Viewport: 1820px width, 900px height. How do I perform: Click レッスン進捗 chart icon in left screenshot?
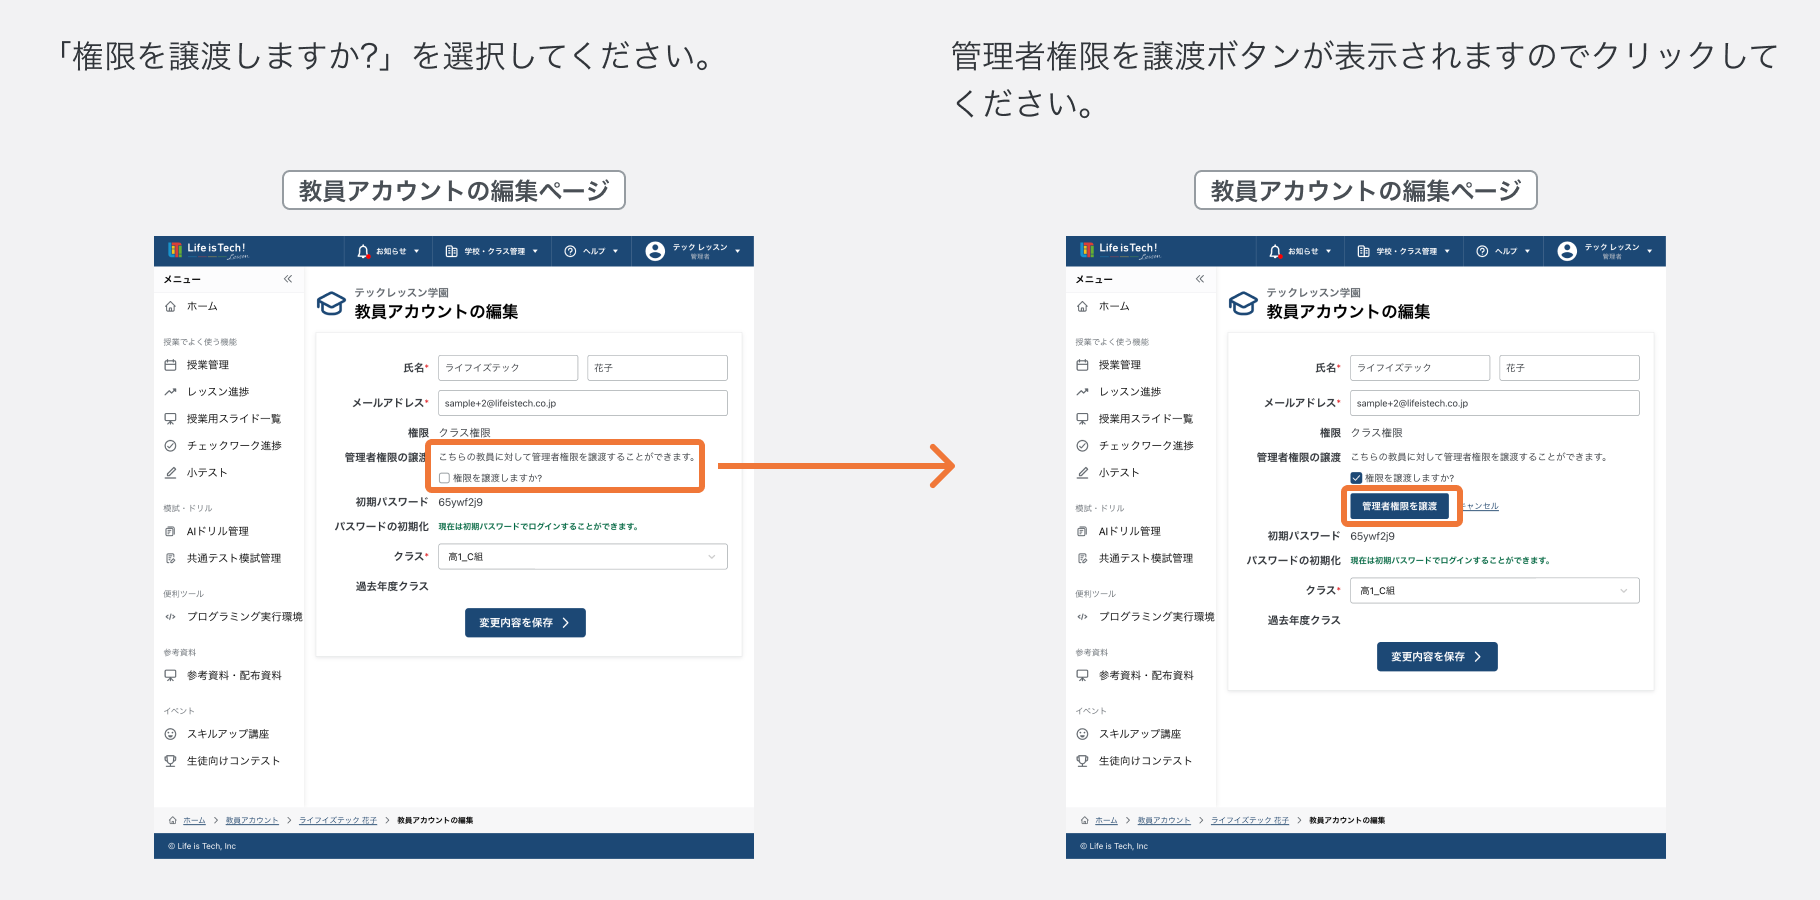coord(170,392)
